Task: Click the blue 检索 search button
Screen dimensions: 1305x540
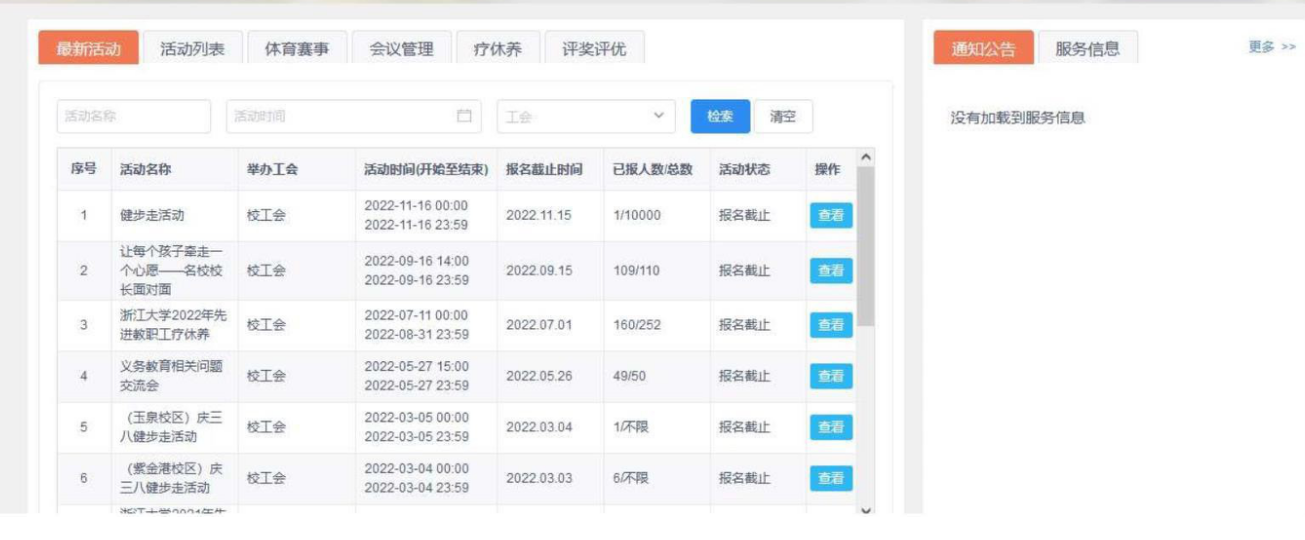Action: click(720, 117)
